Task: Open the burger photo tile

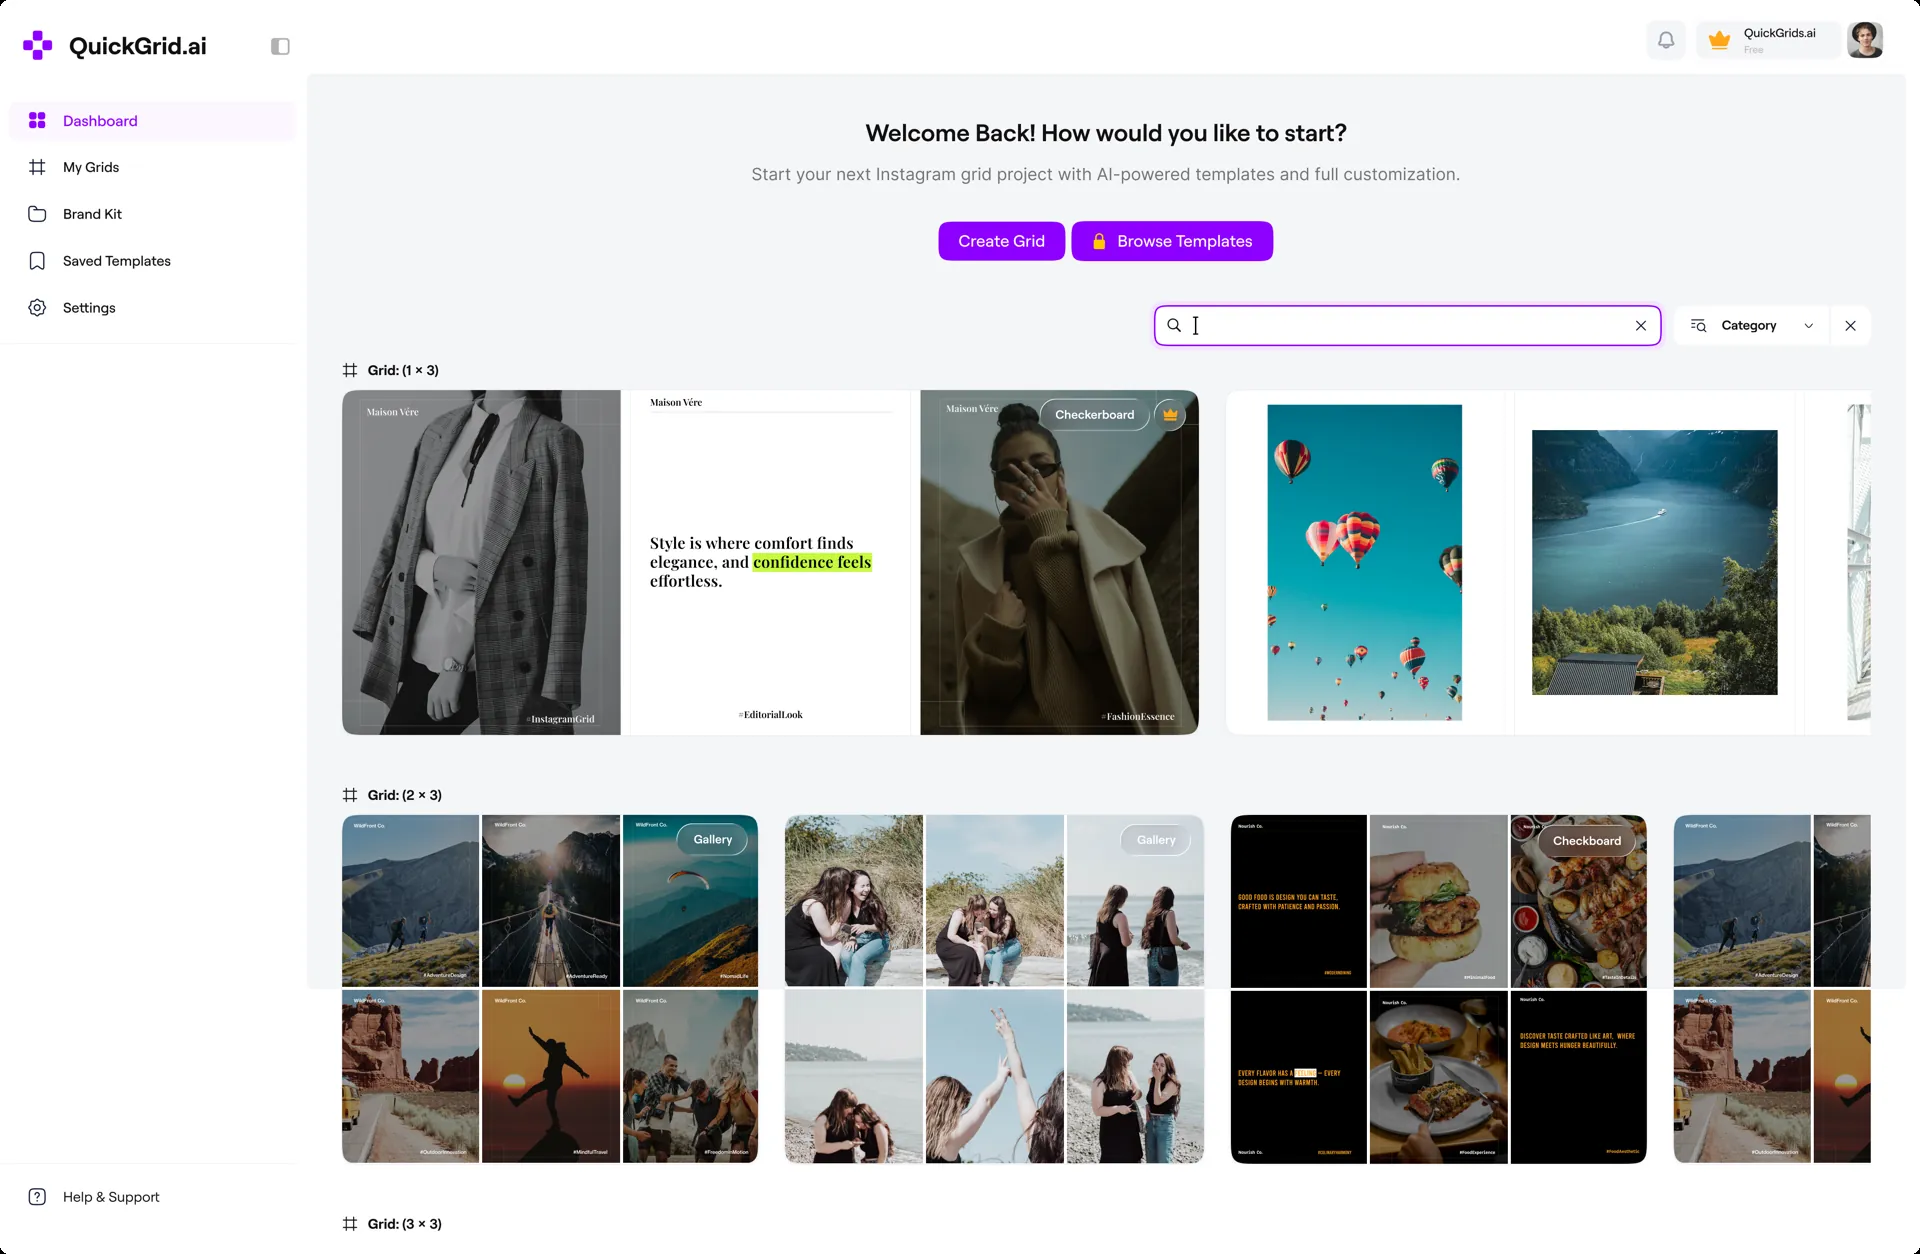Action: pyautogui.click(x=1438, y=901)
